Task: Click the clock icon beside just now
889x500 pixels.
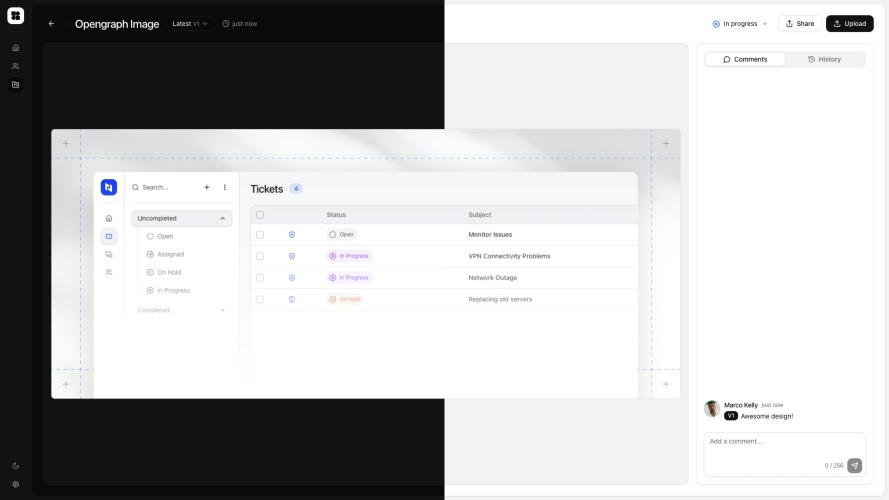Action: 226,24
